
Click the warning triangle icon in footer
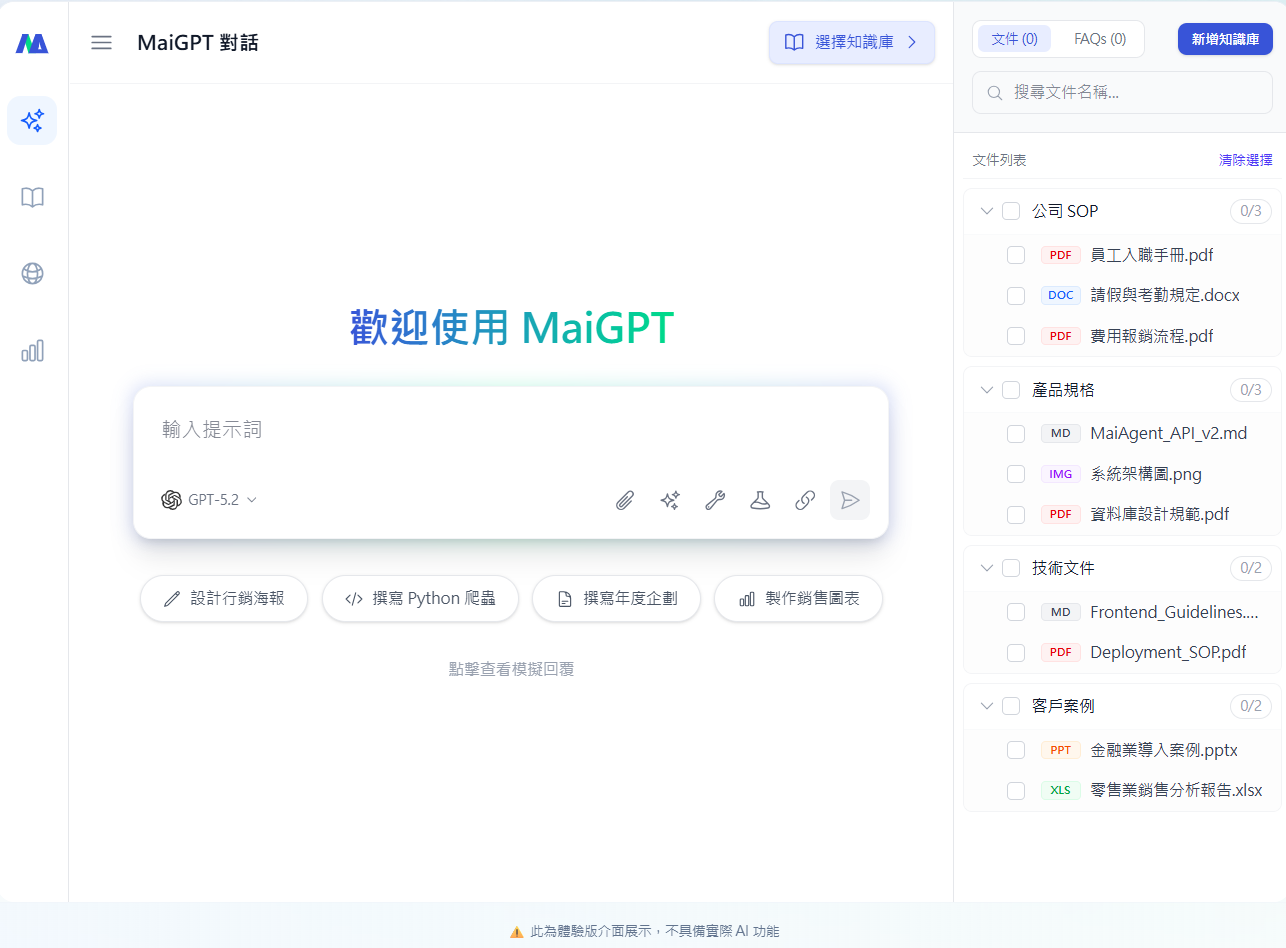pyautogui.click(x=516, y=931)
